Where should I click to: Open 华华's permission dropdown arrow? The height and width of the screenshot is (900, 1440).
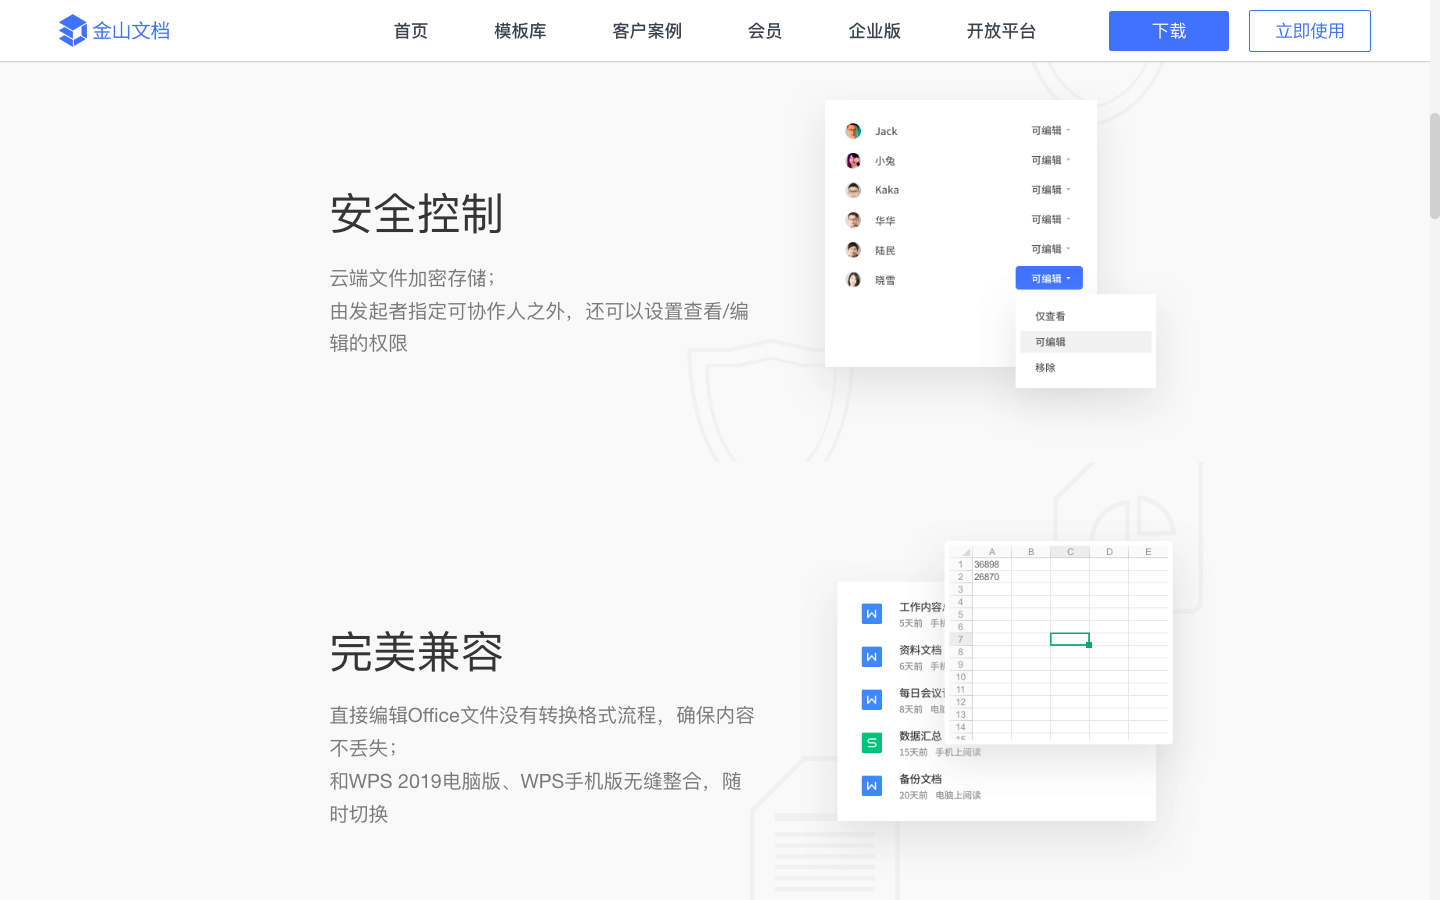click(1048, 219)
